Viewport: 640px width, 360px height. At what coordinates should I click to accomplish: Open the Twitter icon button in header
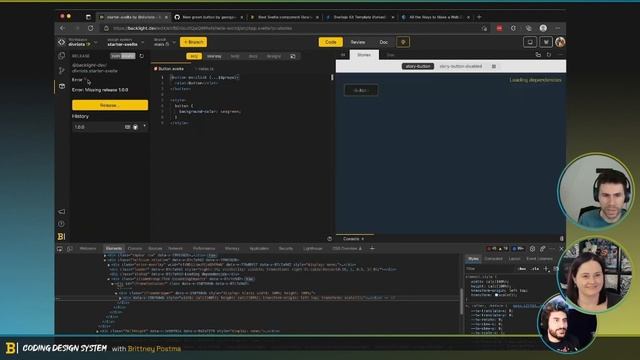(x=546, y=42)
